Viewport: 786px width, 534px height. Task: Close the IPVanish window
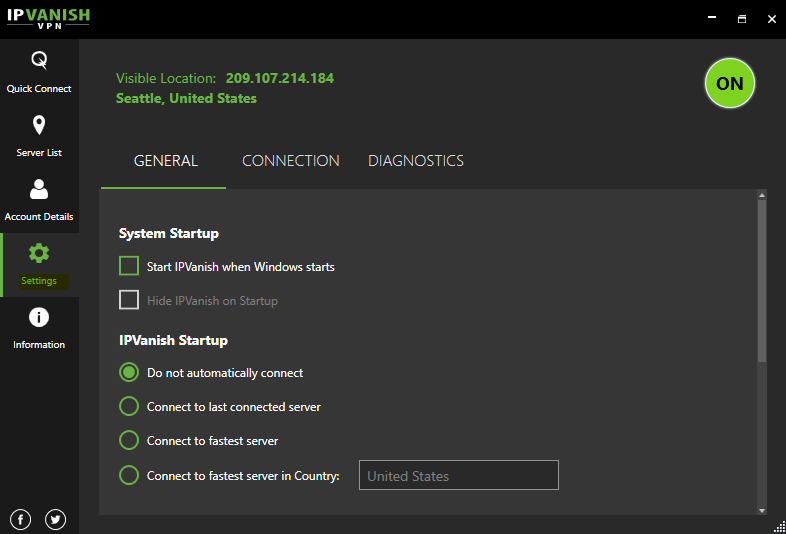tap(772, 19)
